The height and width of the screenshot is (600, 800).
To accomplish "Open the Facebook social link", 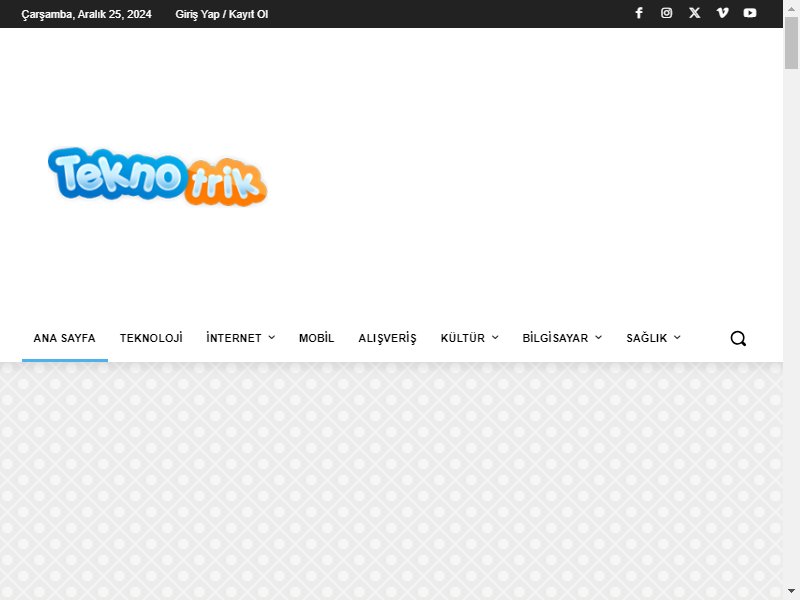I will pyautogui.click(x=639, y=13).
